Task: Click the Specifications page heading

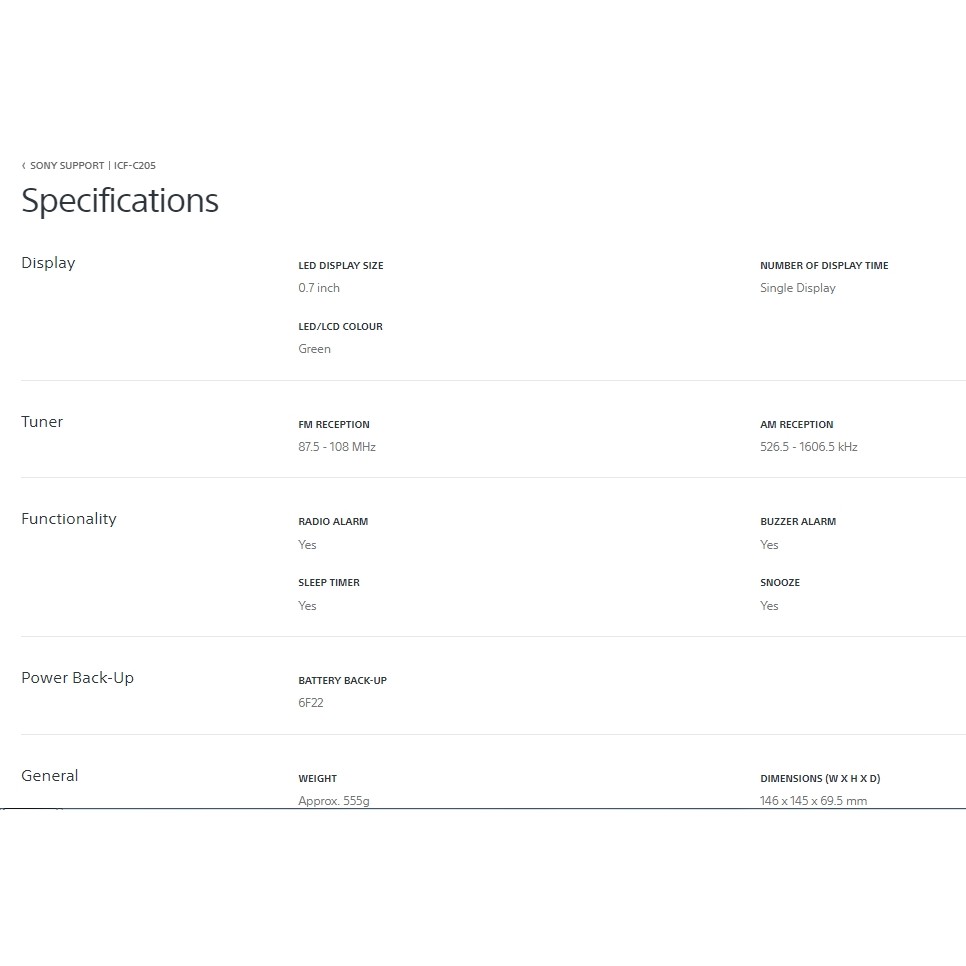Action: [120, 201]
